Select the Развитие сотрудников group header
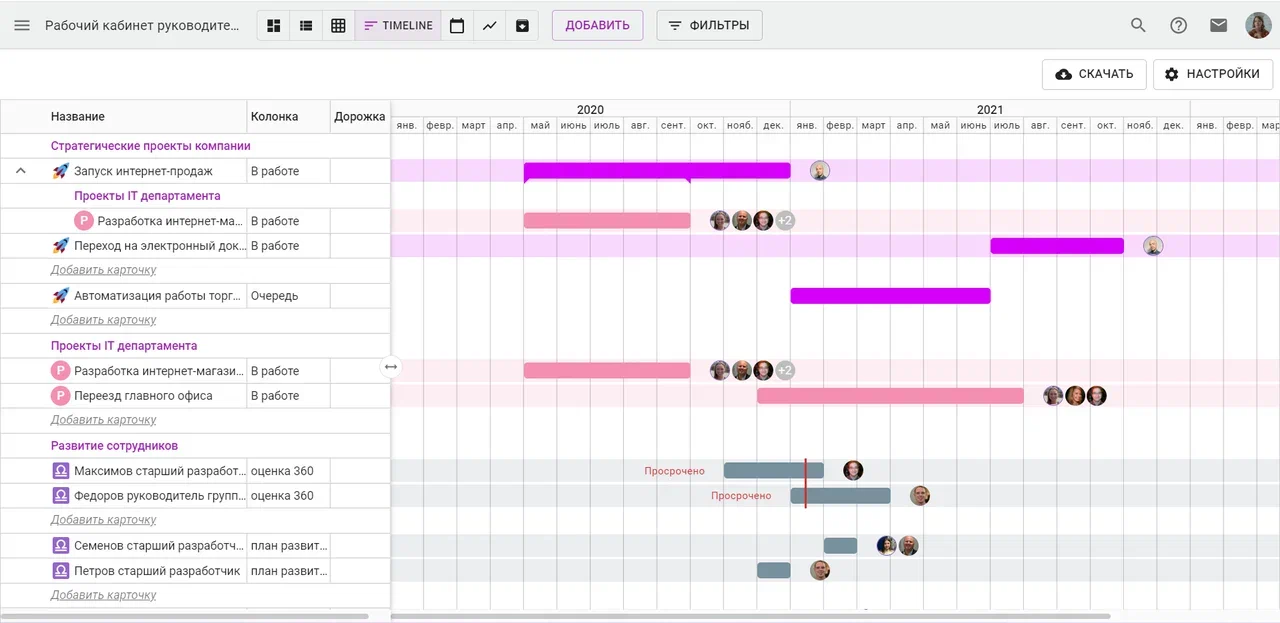 point(114,446)
